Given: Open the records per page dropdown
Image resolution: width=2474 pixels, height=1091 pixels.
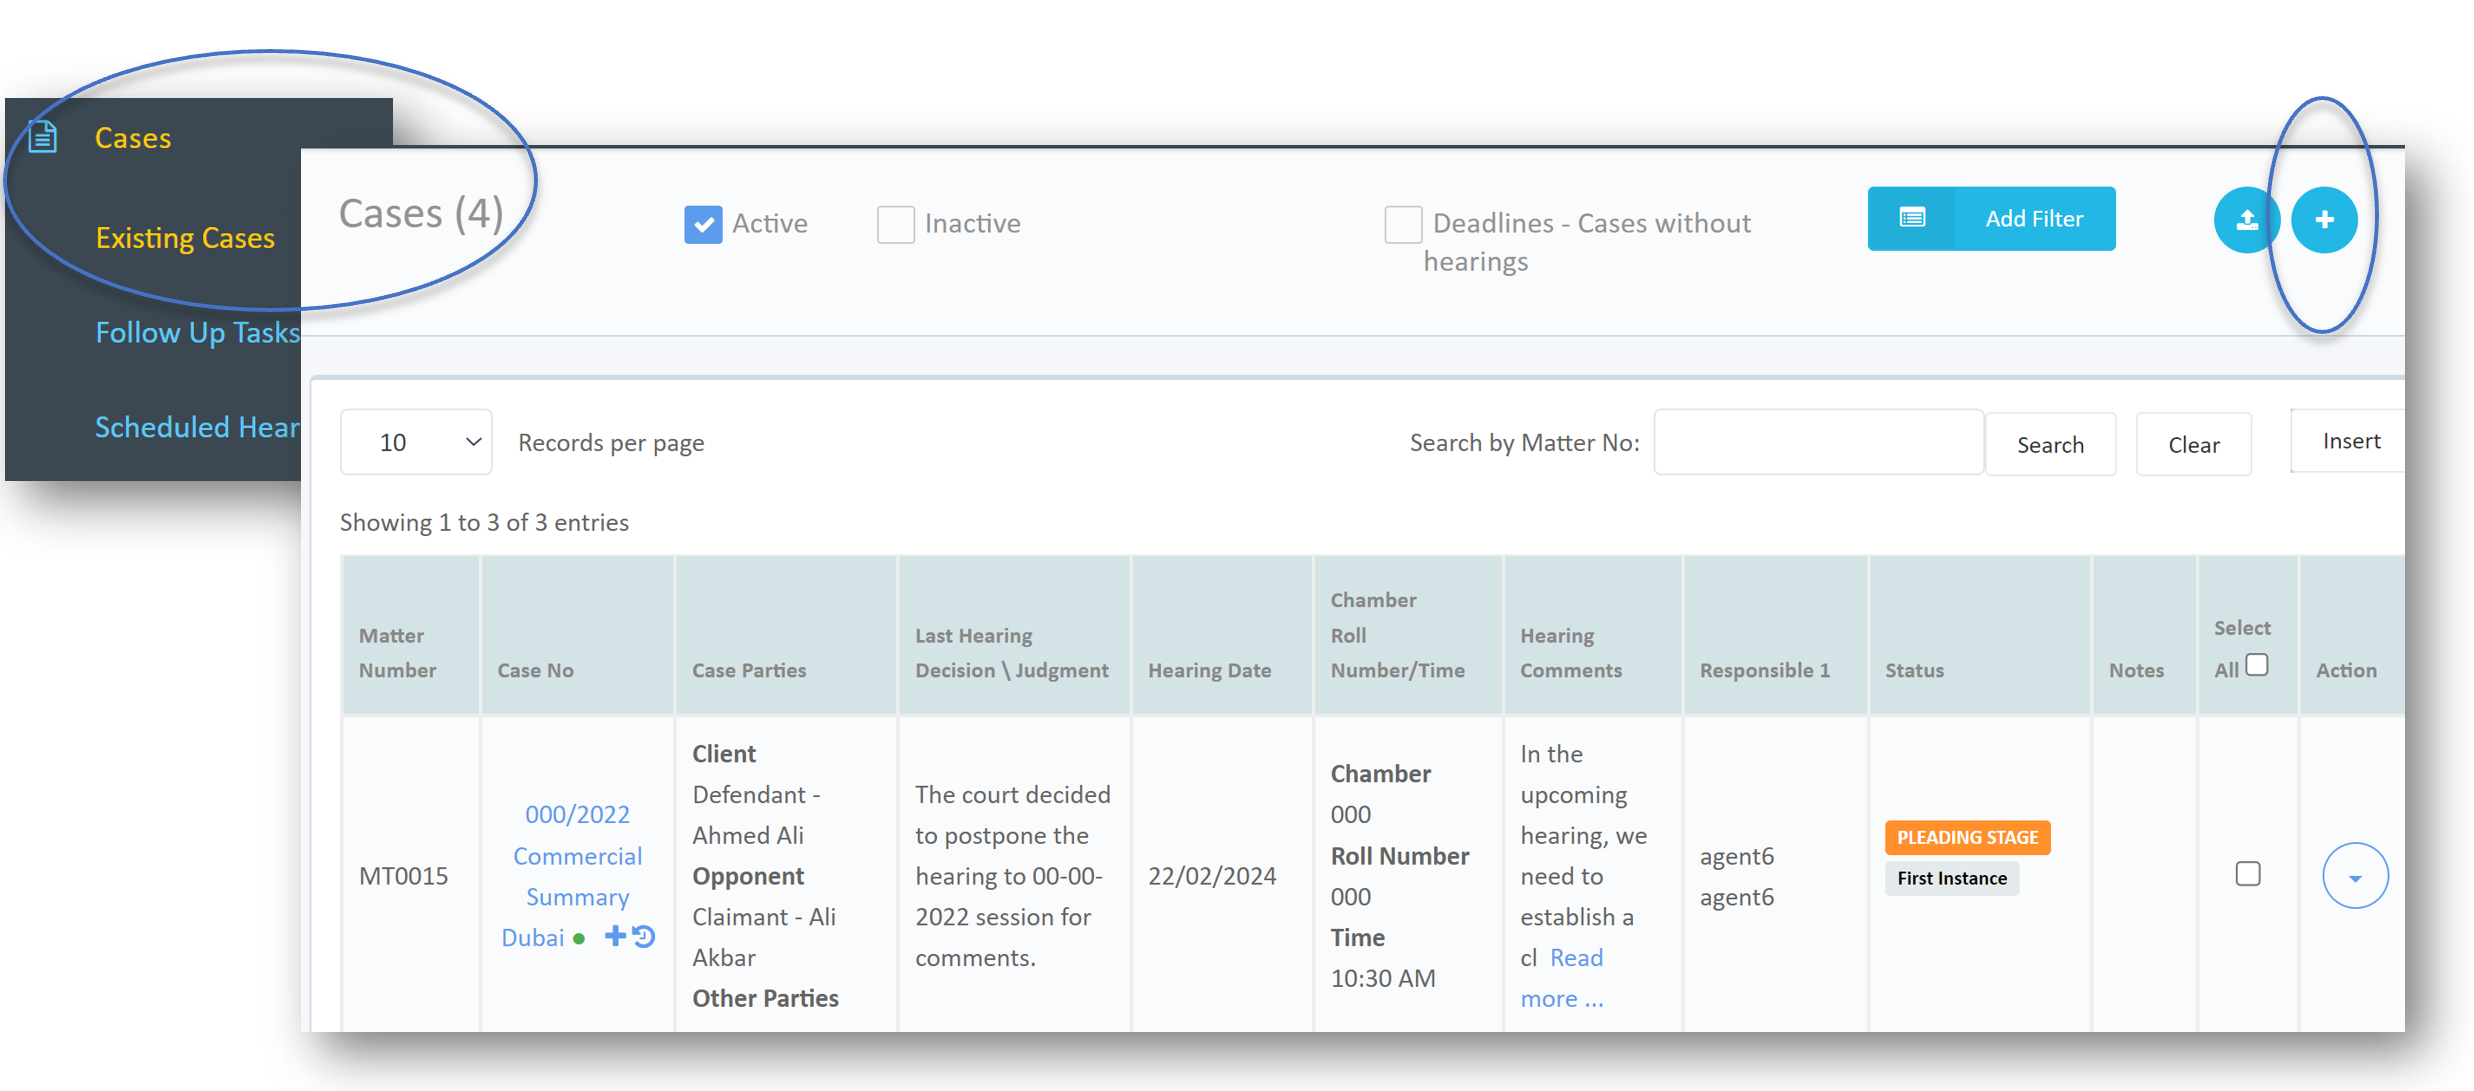Looking at the screenshot, I should (x=416, y=442).
